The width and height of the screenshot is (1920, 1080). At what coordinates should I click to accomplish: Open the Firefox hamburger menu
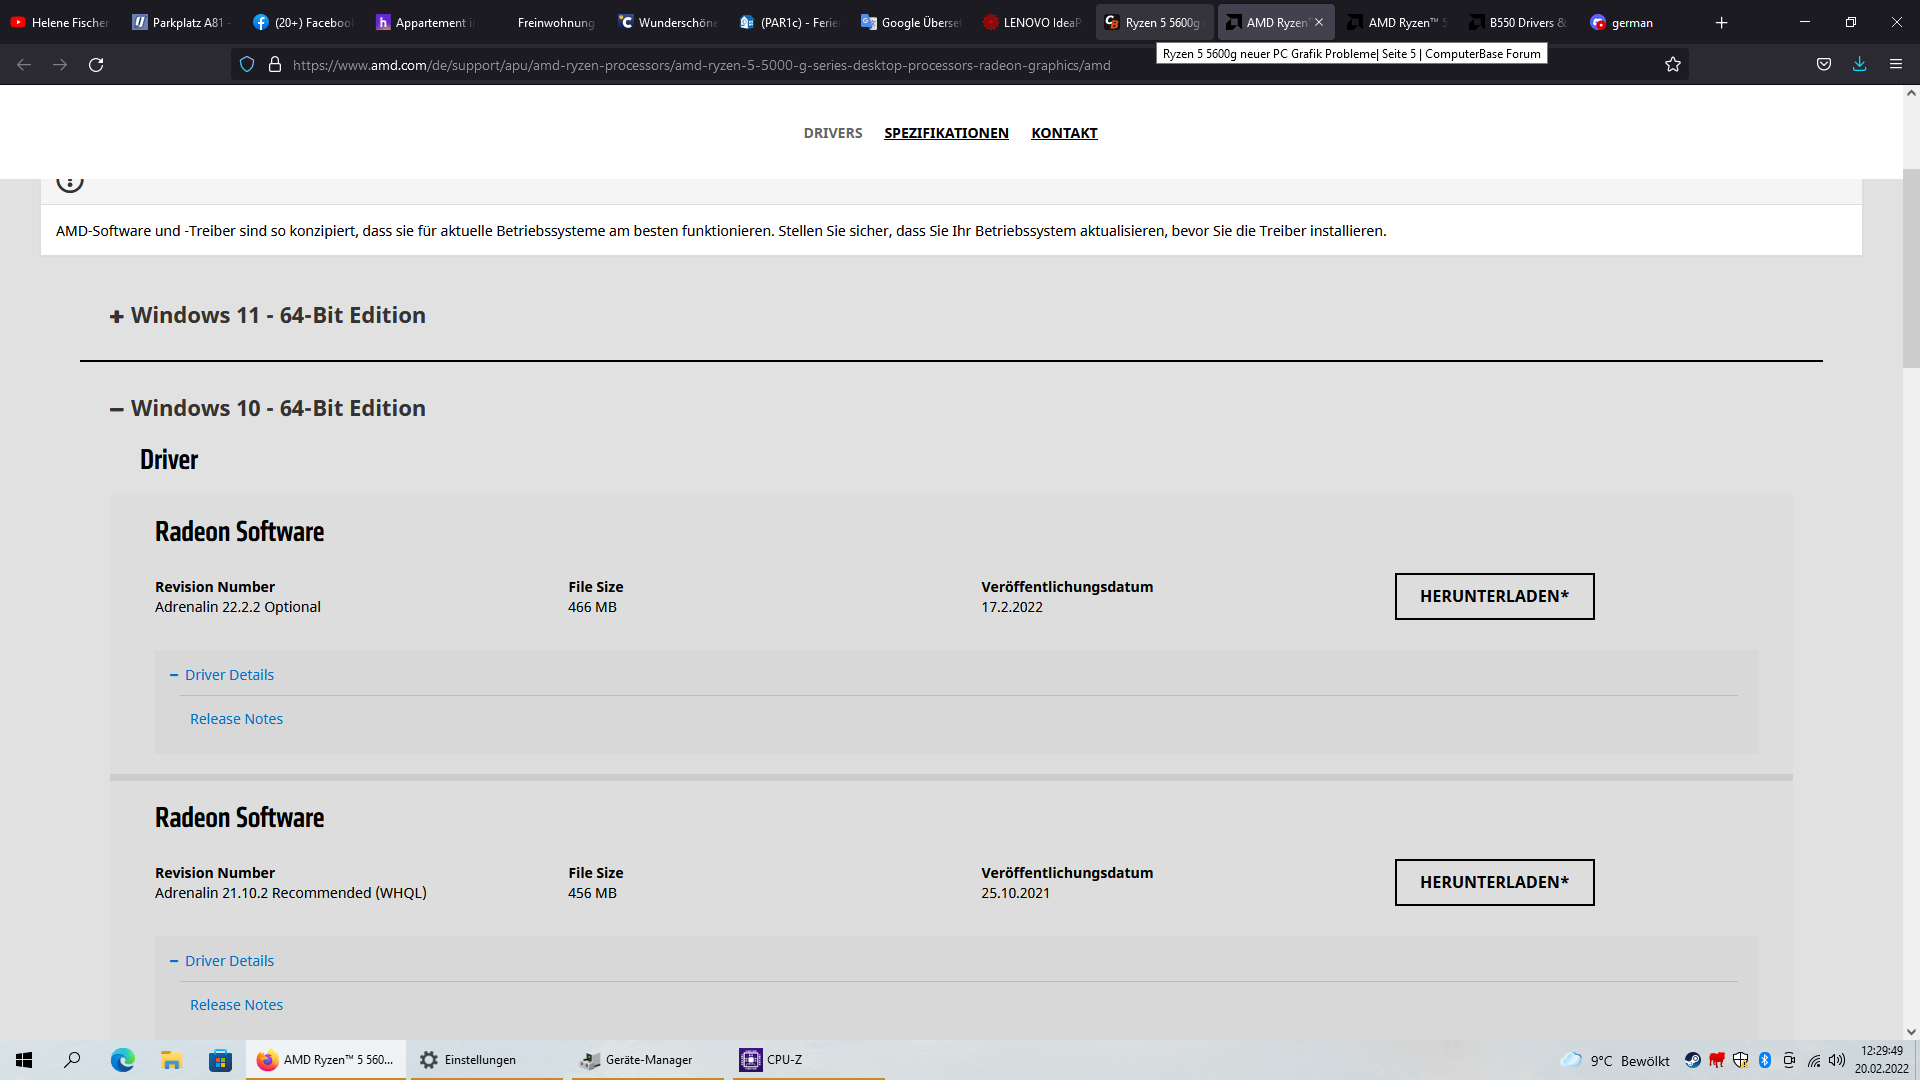(x=1895, y=65)
